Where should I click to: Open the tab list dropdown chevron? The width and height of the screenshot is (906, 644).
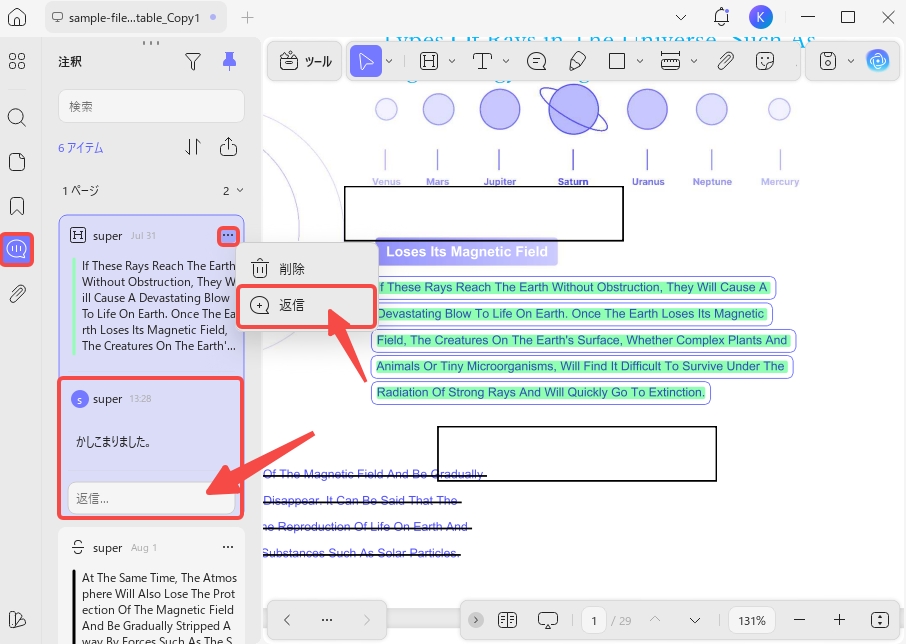pyautogui.click(x=681, y=18)
